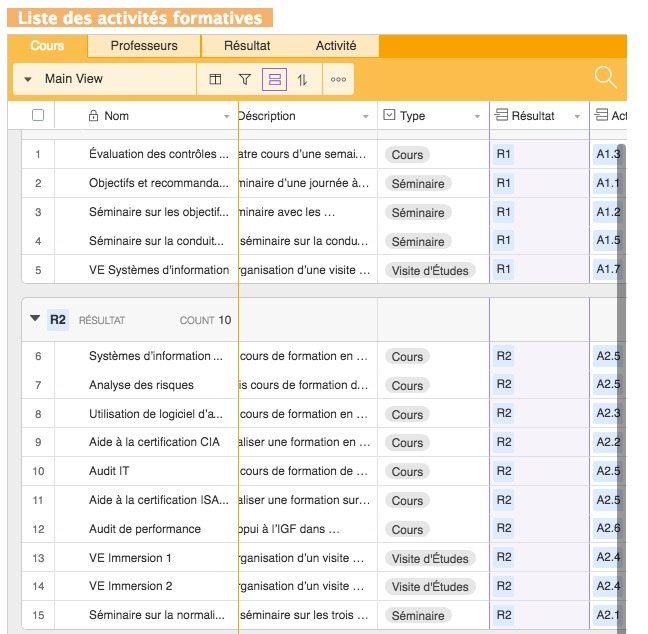This screenshot has width=648, height=634.
Task: Select 'Objectifs et recommanda...' cell
Action: pos(146,183)
